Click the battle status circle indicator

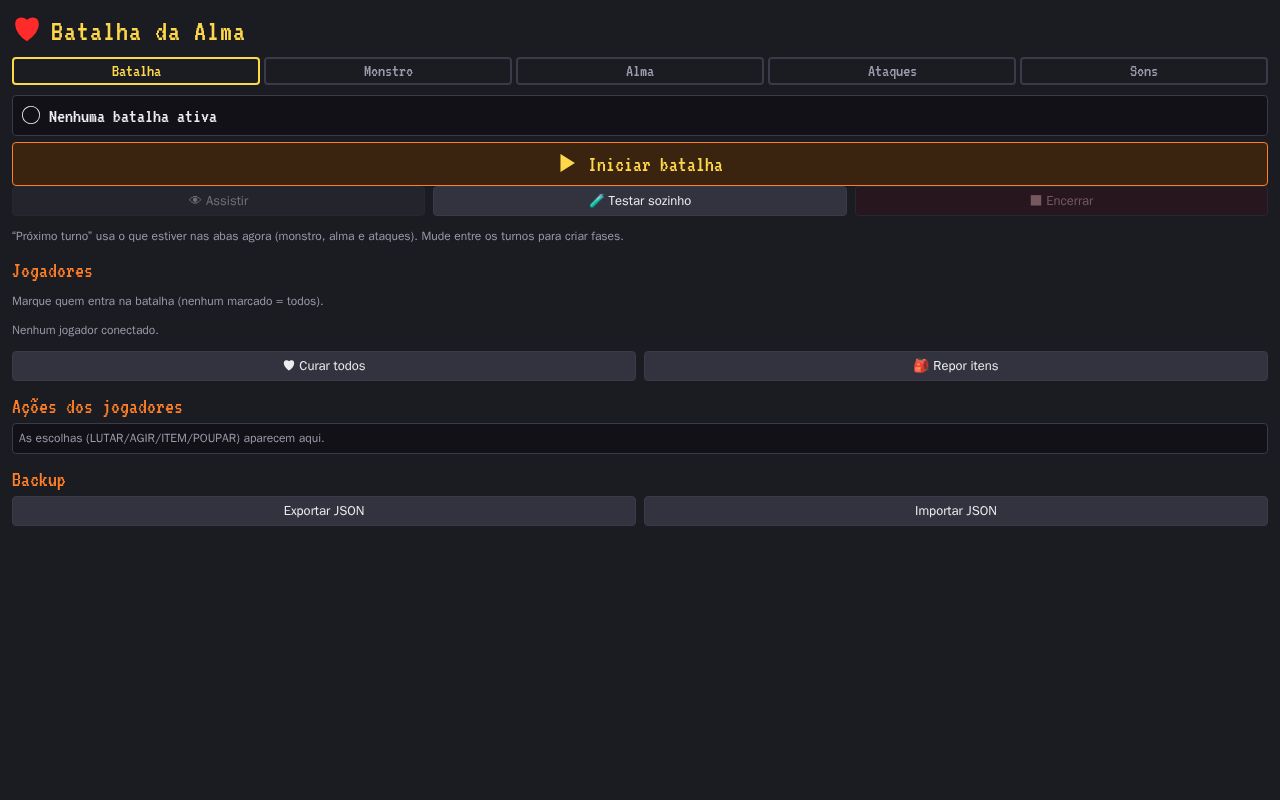coord(31,115)
